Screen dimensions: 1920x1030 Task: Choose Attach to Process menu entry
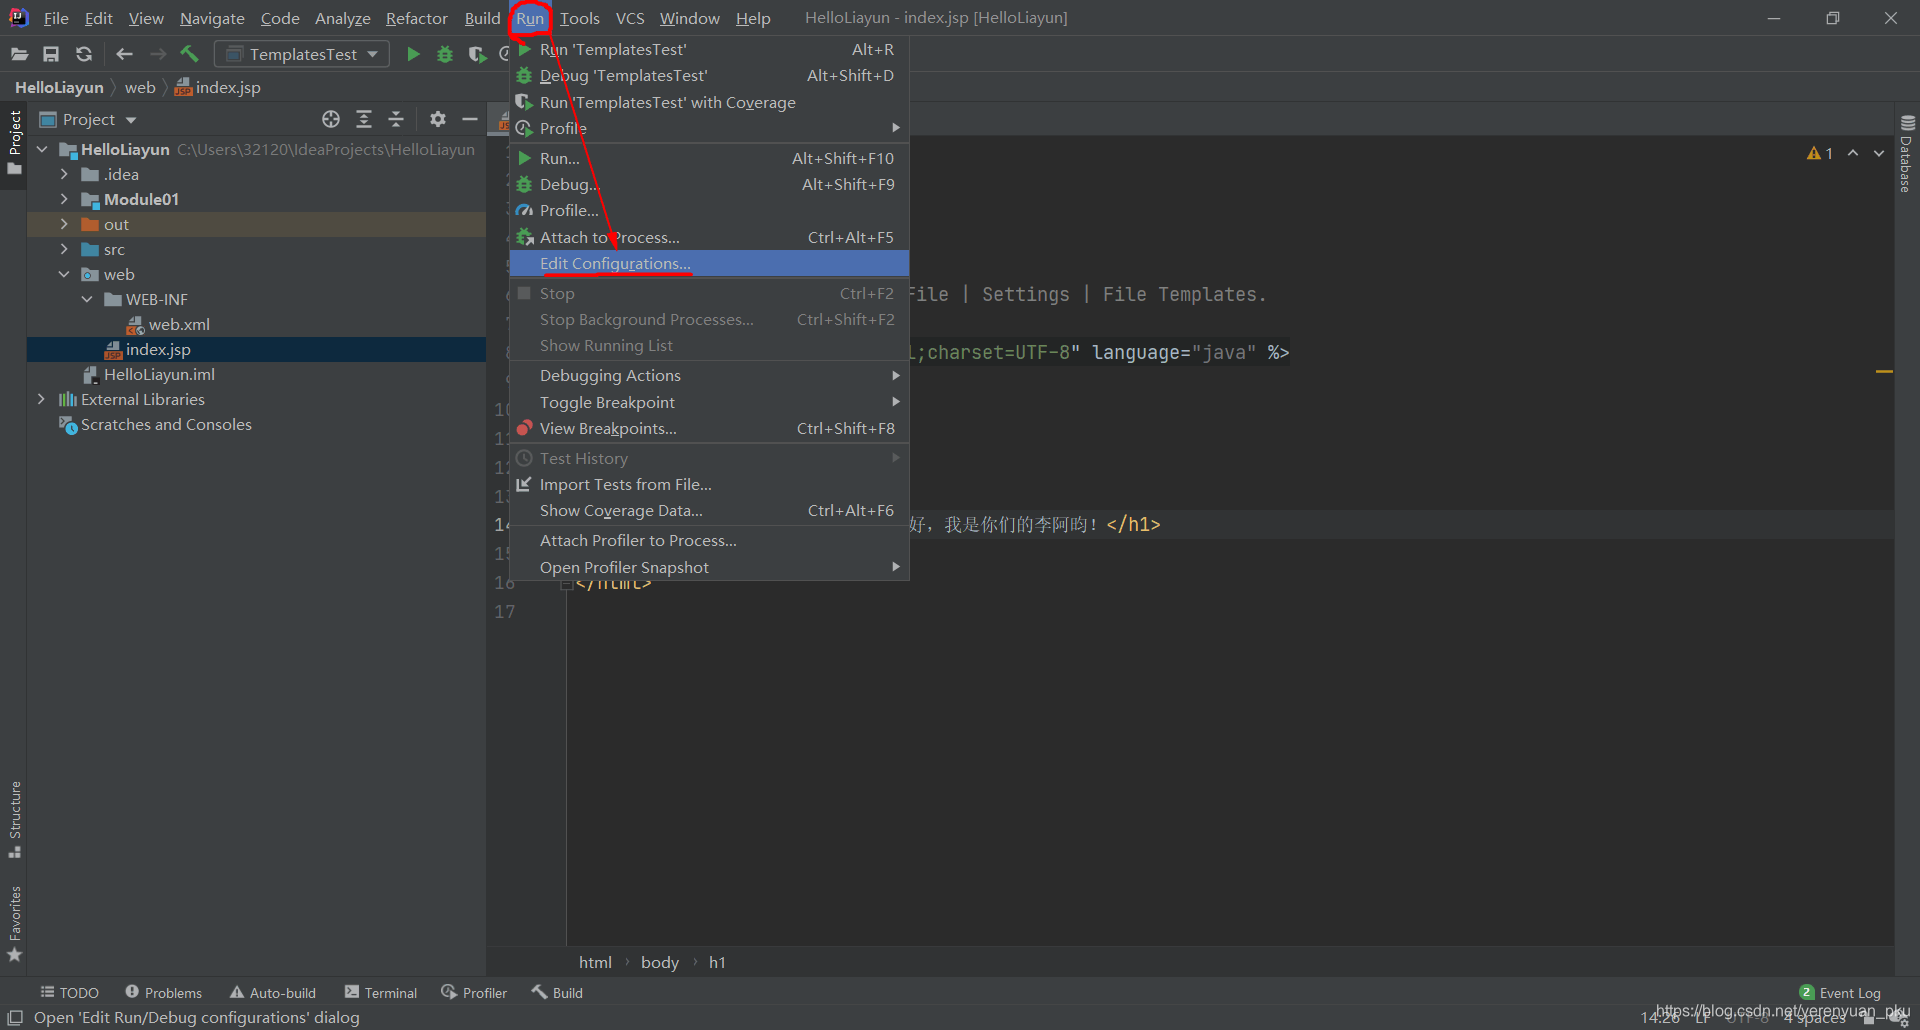pyautogui.click(x=709, y=237)
